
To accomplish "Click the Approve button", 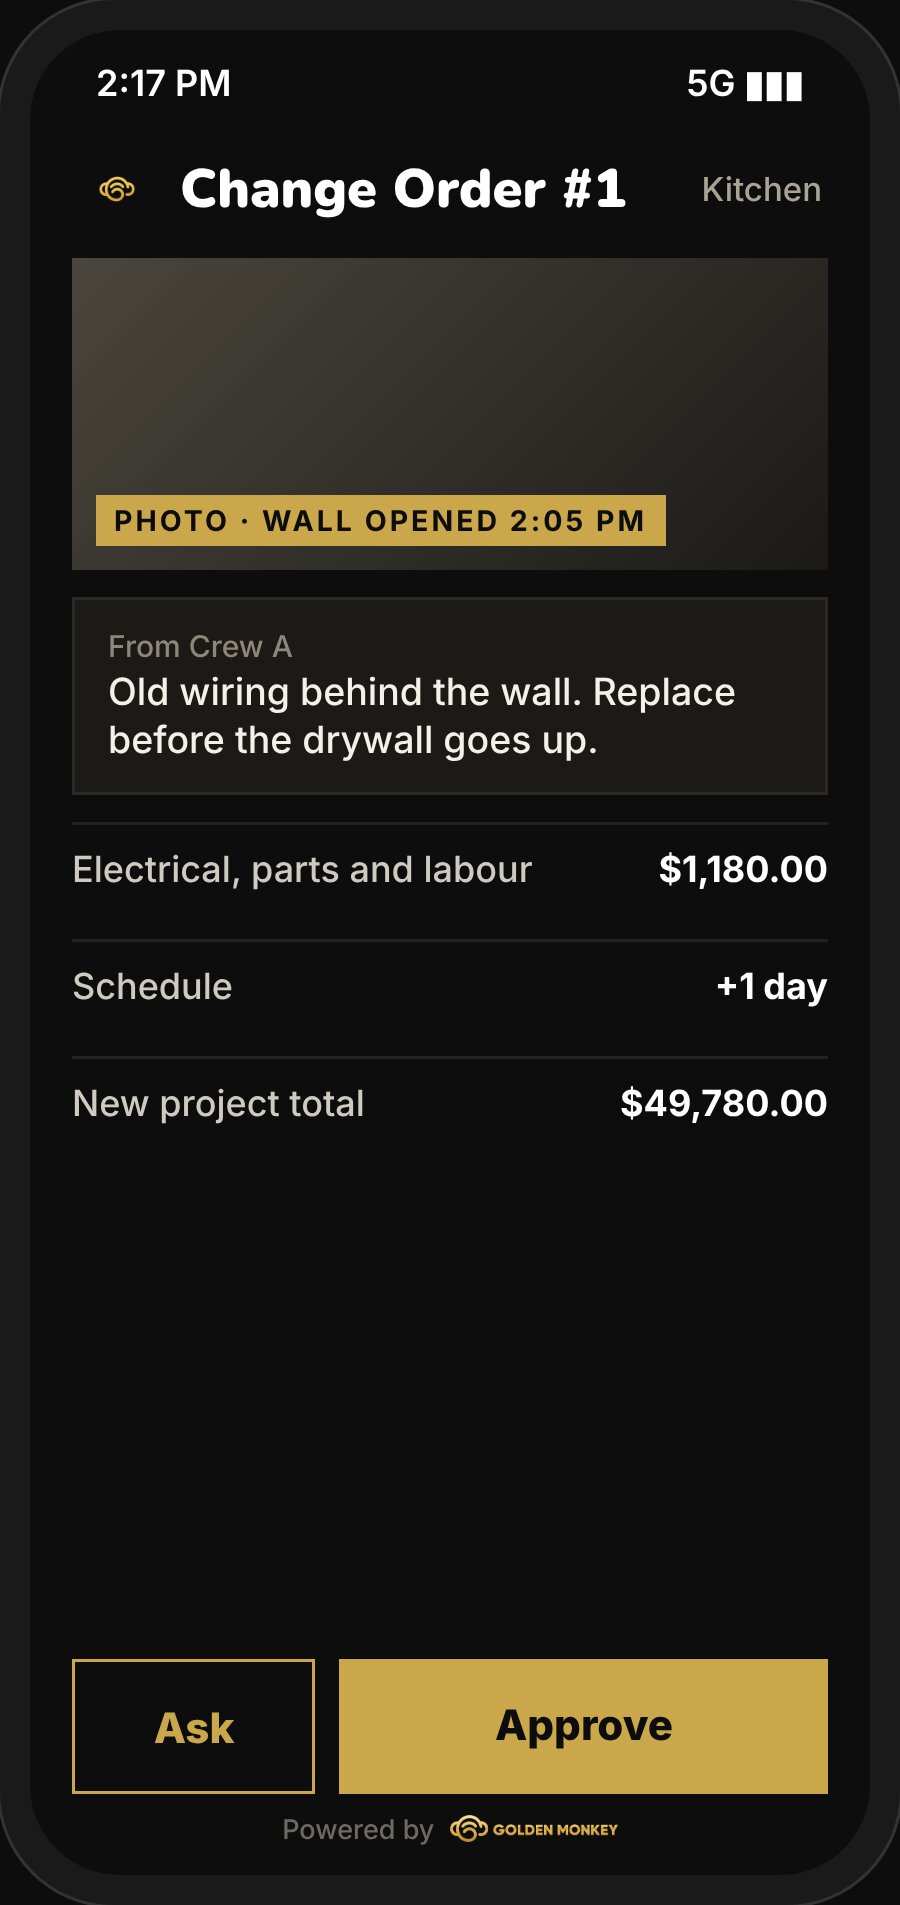I will 583,1726.
